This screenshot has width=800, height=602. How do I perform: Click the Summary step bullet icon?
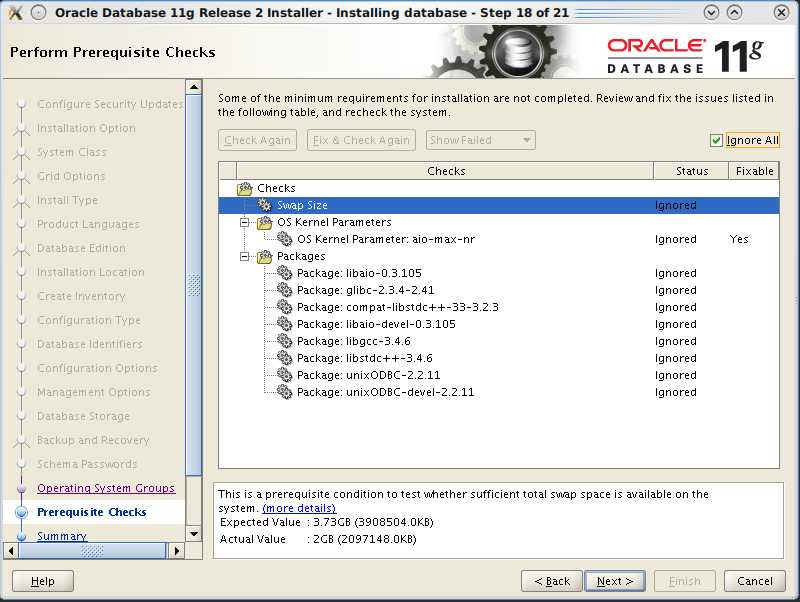[21, 536]
